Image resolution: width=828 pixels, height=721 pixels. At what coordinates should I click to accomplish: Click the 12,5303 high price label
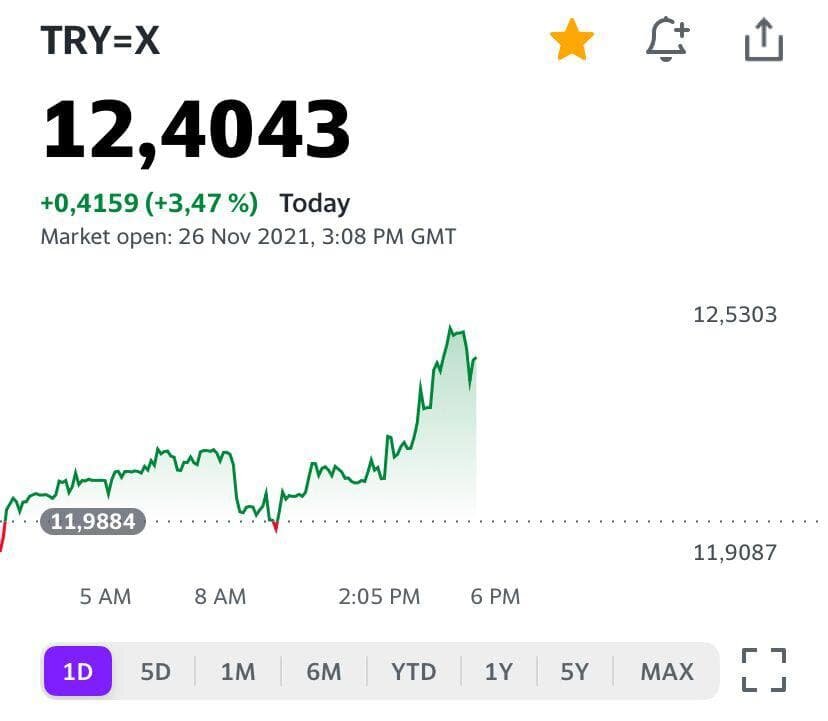tap(734, 315)
